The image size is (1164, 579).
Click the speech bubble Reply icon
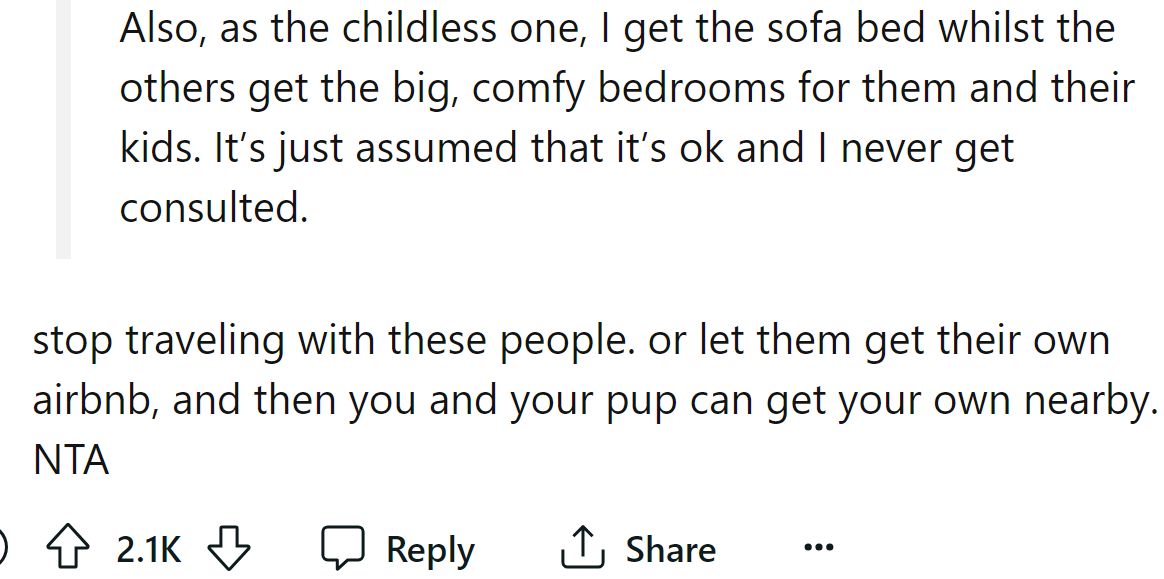[344, 547]
